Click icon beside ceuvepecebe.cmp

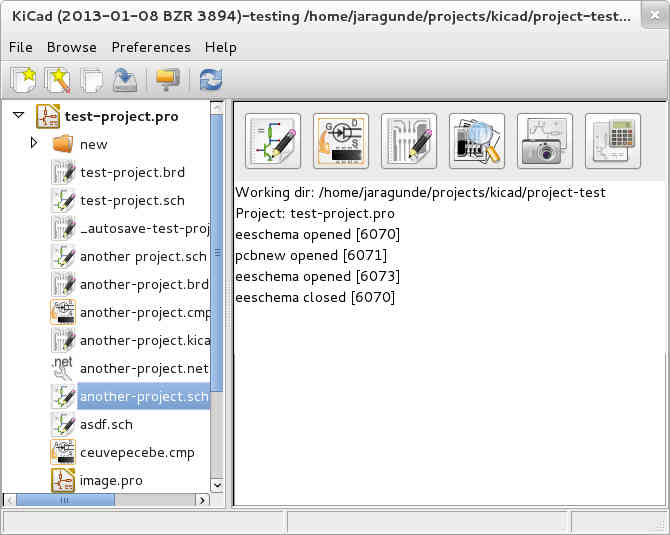pos(63,452)
